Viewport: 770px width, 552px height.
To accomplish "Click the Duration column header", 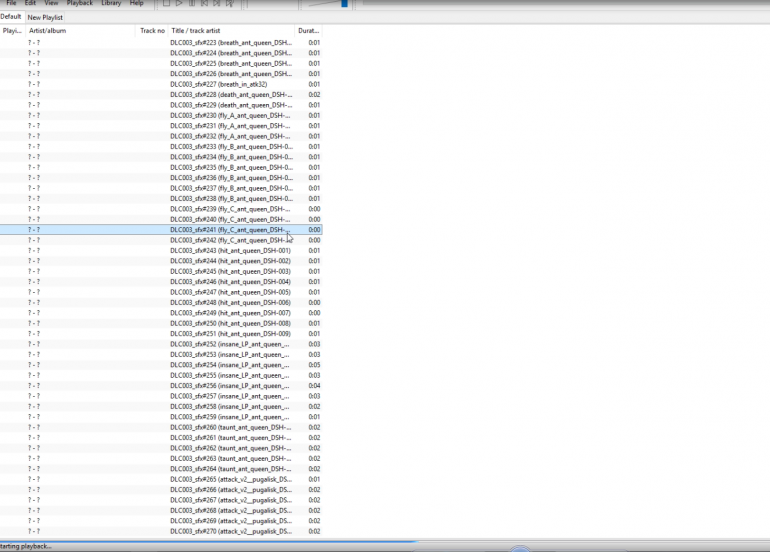I will click(309, 31).
